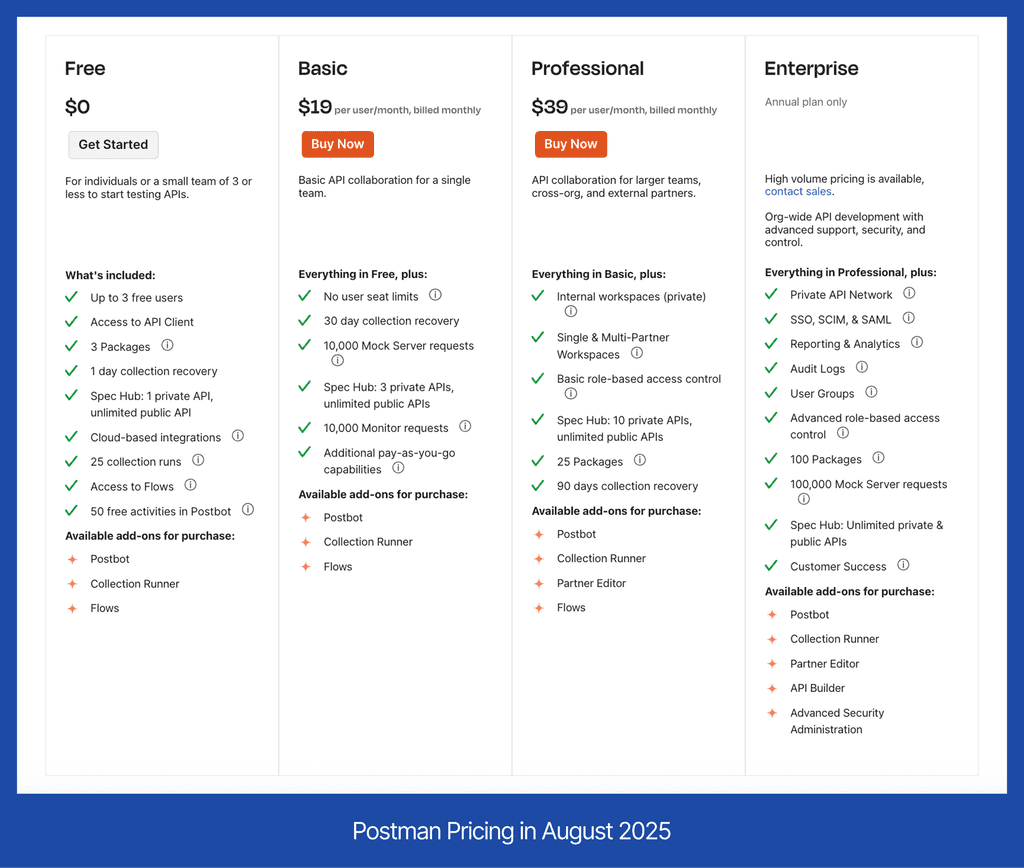This screenshot has height=868, width=1024.
Task: Open info for Additional pay-as-you-go capabilities
Action: tap(397, 467)
